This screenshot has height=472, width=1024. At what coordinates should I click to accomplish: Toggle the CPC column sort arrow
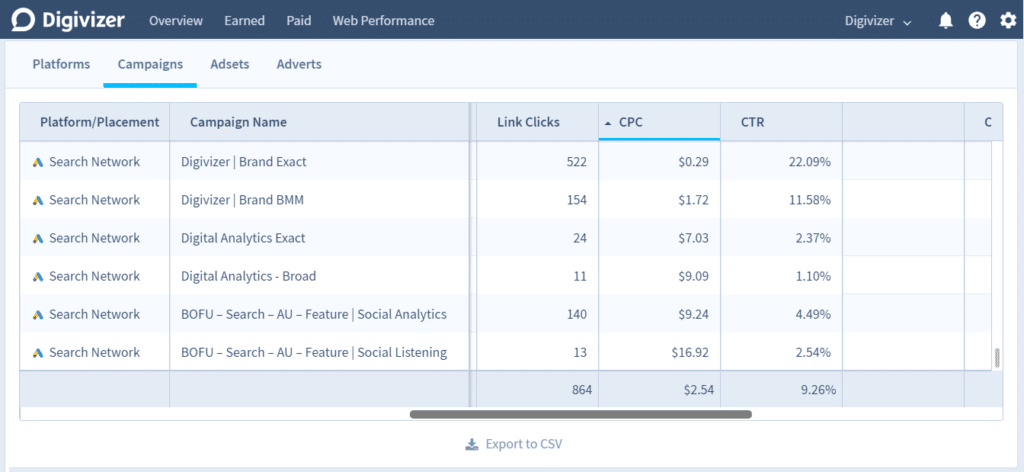[x=608, y=123]
